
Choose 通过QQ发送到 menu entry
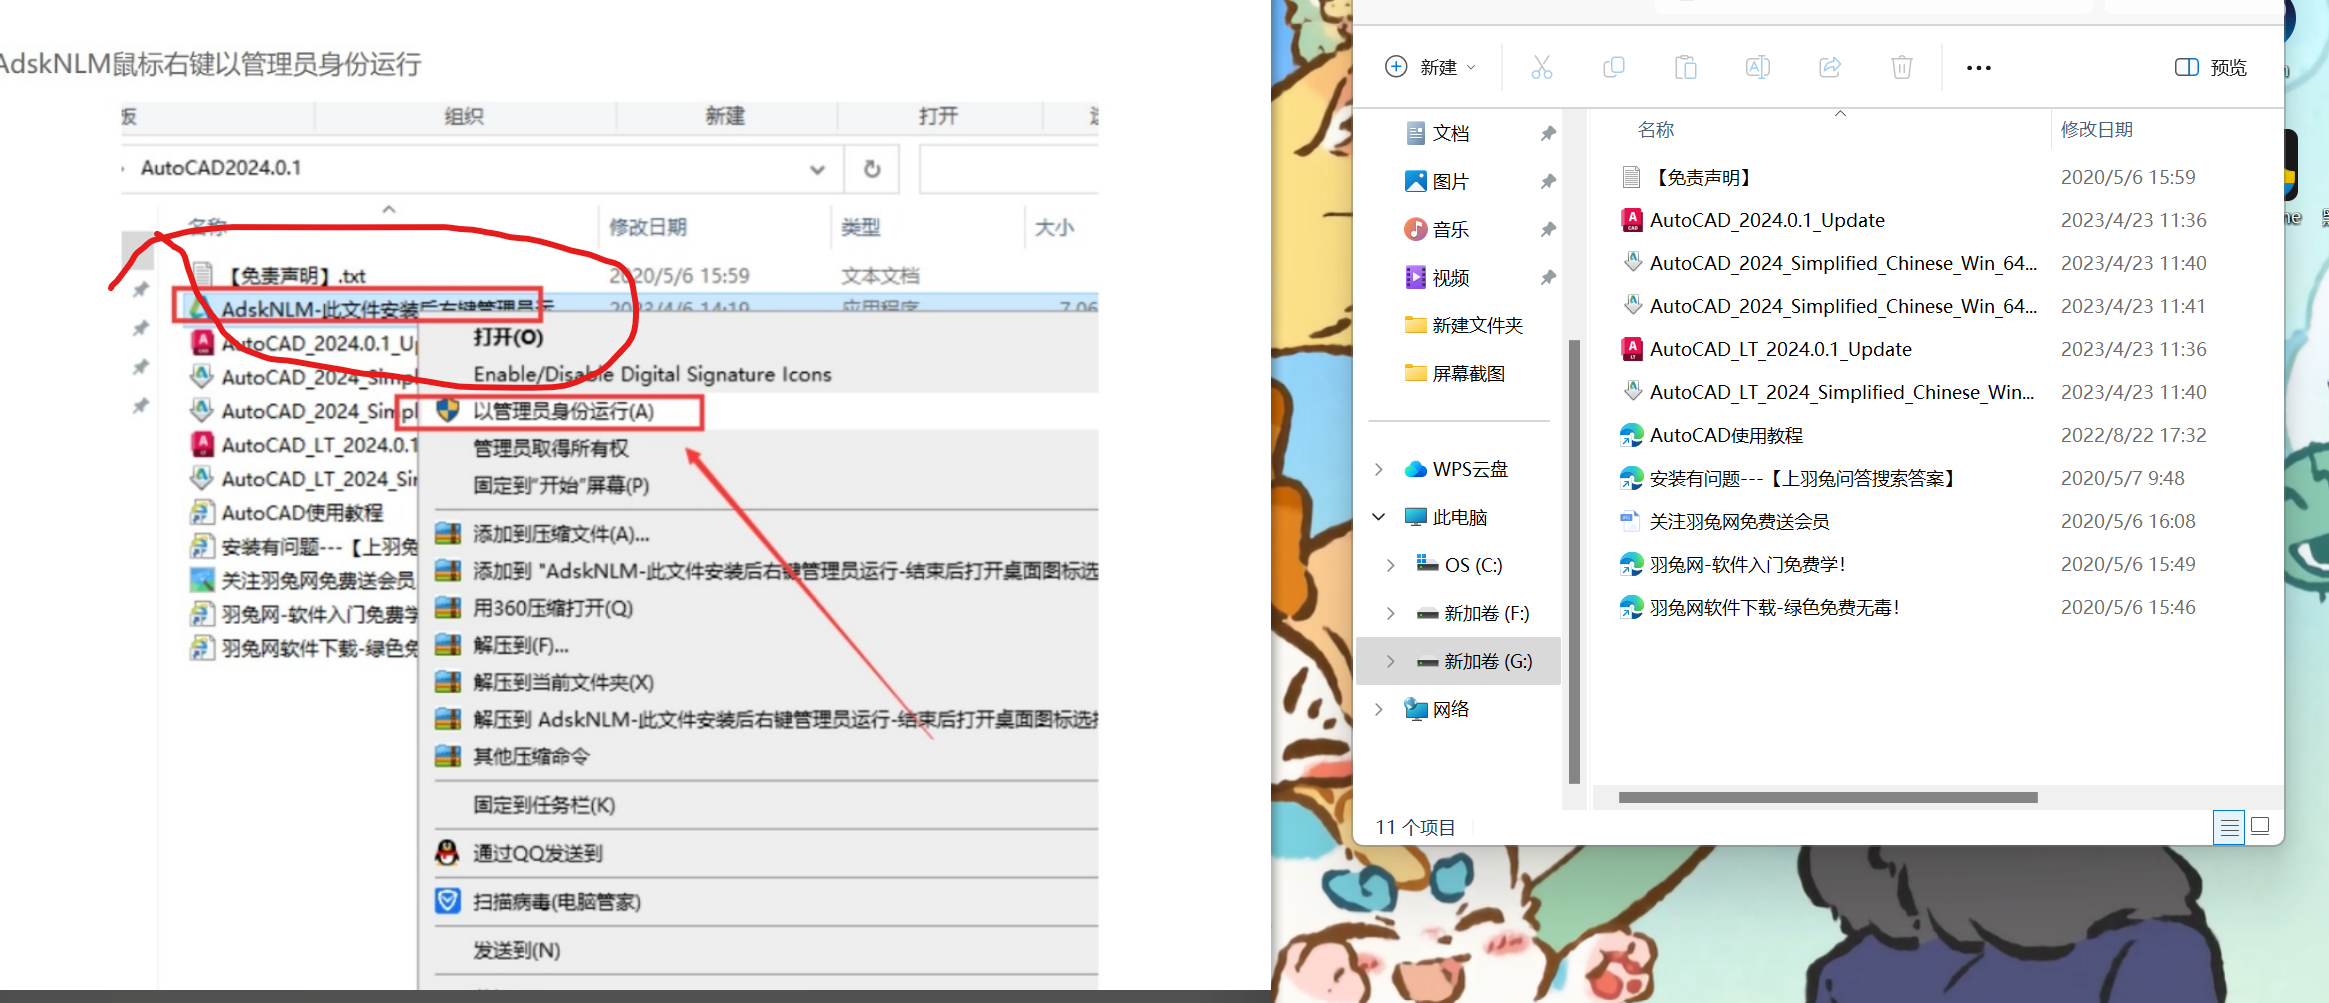(x=537, y=853)
